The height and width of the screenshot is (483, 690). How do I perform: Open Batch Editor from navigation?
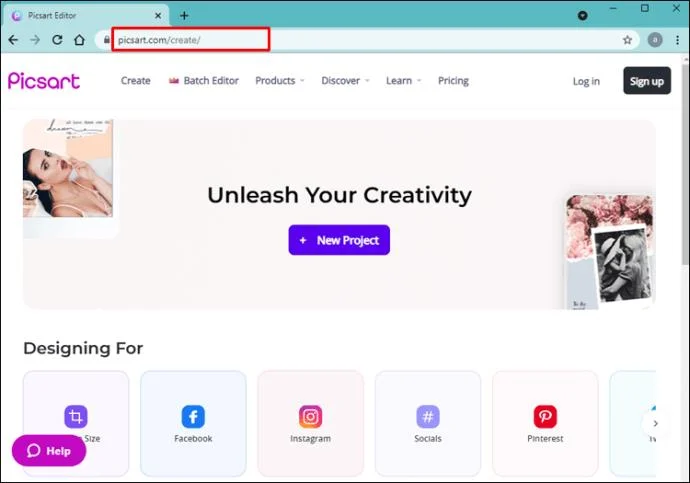point(204,81)
